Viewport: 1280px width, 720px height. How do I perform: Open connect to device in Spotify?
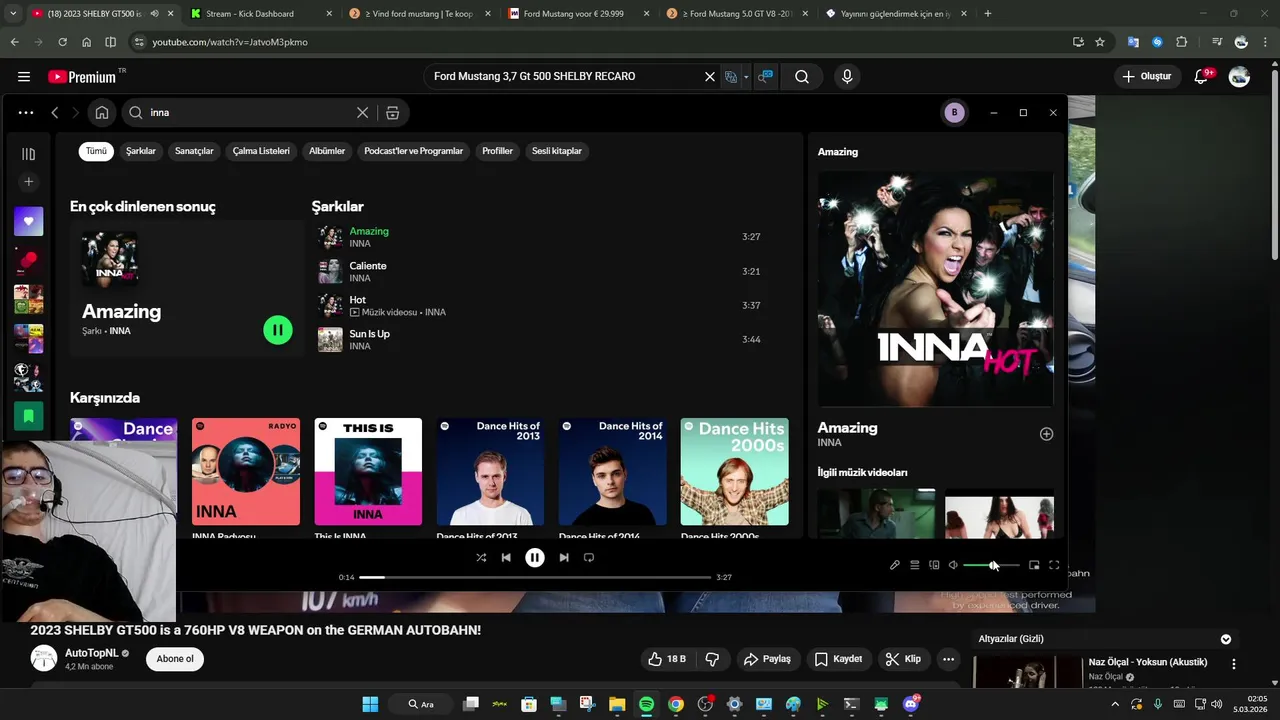click(934, 565)
